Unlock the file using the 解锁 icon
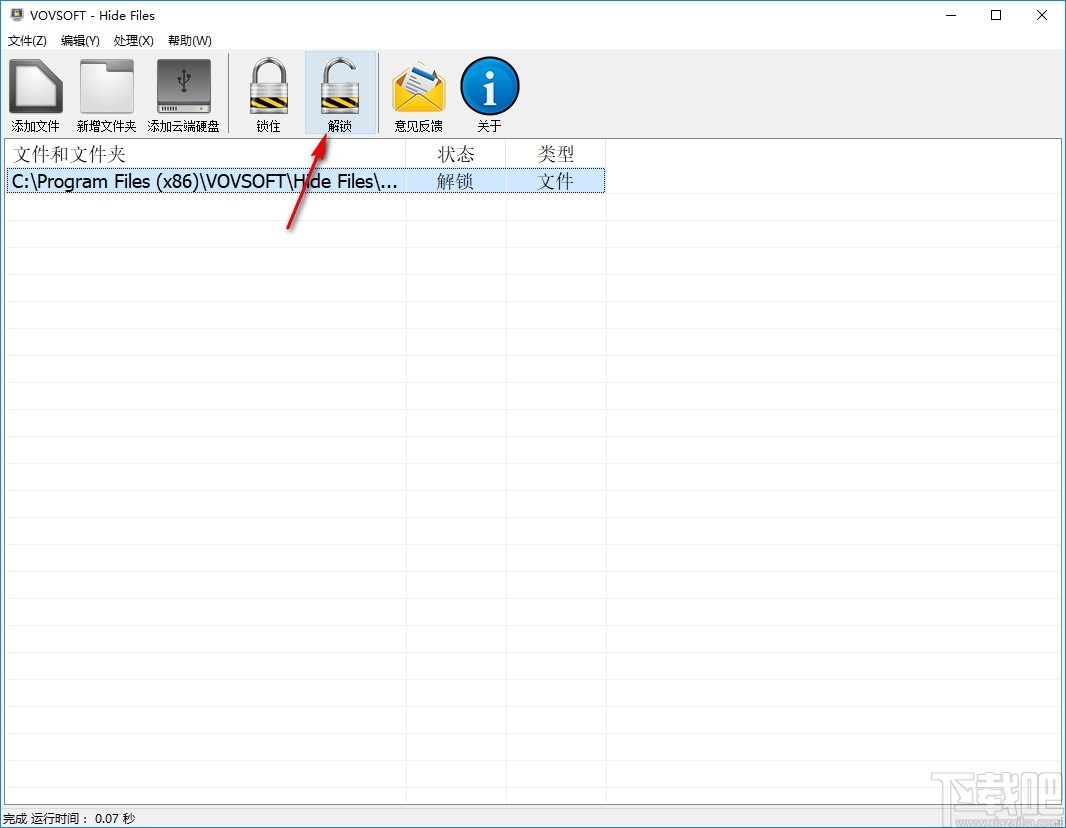 pos(340,94)
